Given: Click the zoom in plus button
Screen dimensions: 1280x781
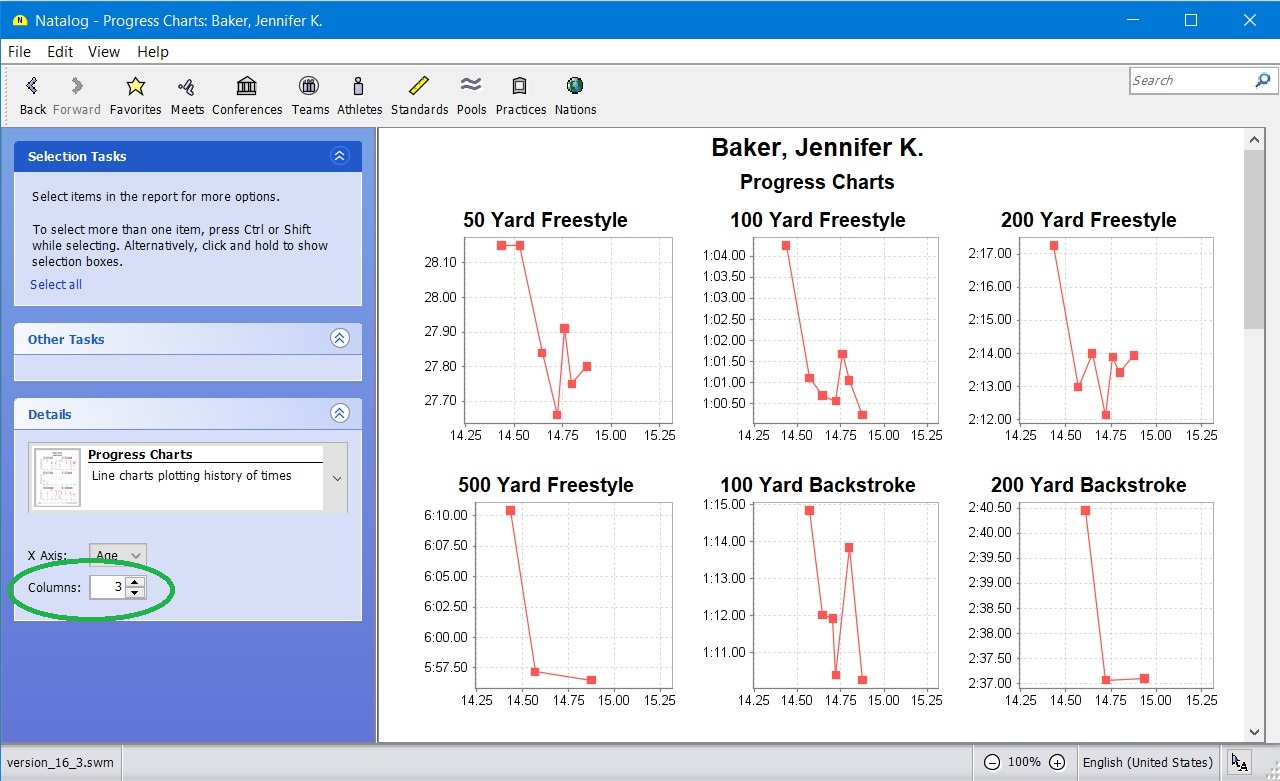Looking at the screenshot, I should [x=1057, y=762].
